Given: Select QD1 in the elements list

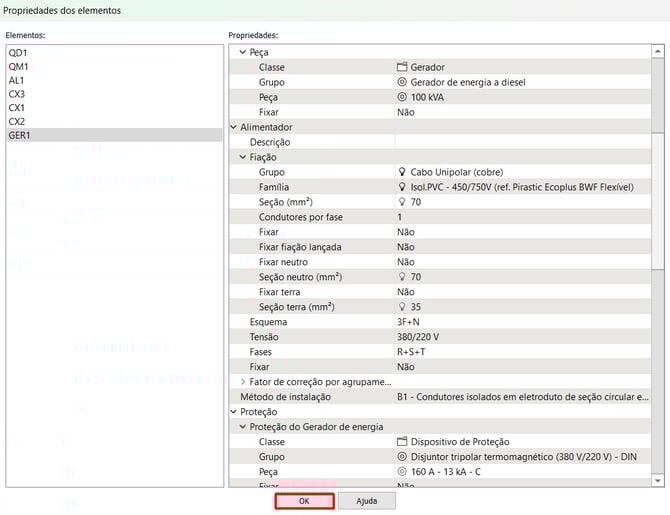Looking at the screenshot, I should click(18, 52).
